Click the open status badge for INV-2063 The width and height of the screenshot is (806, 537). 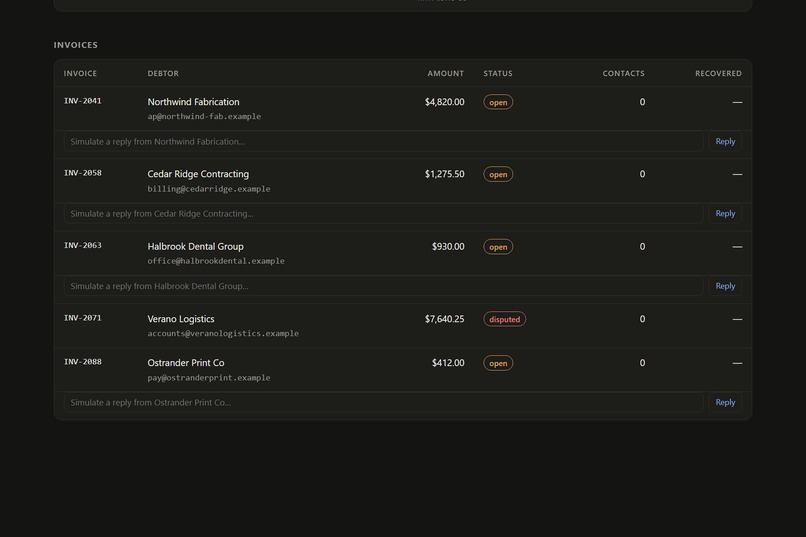(x=498, y=247)
